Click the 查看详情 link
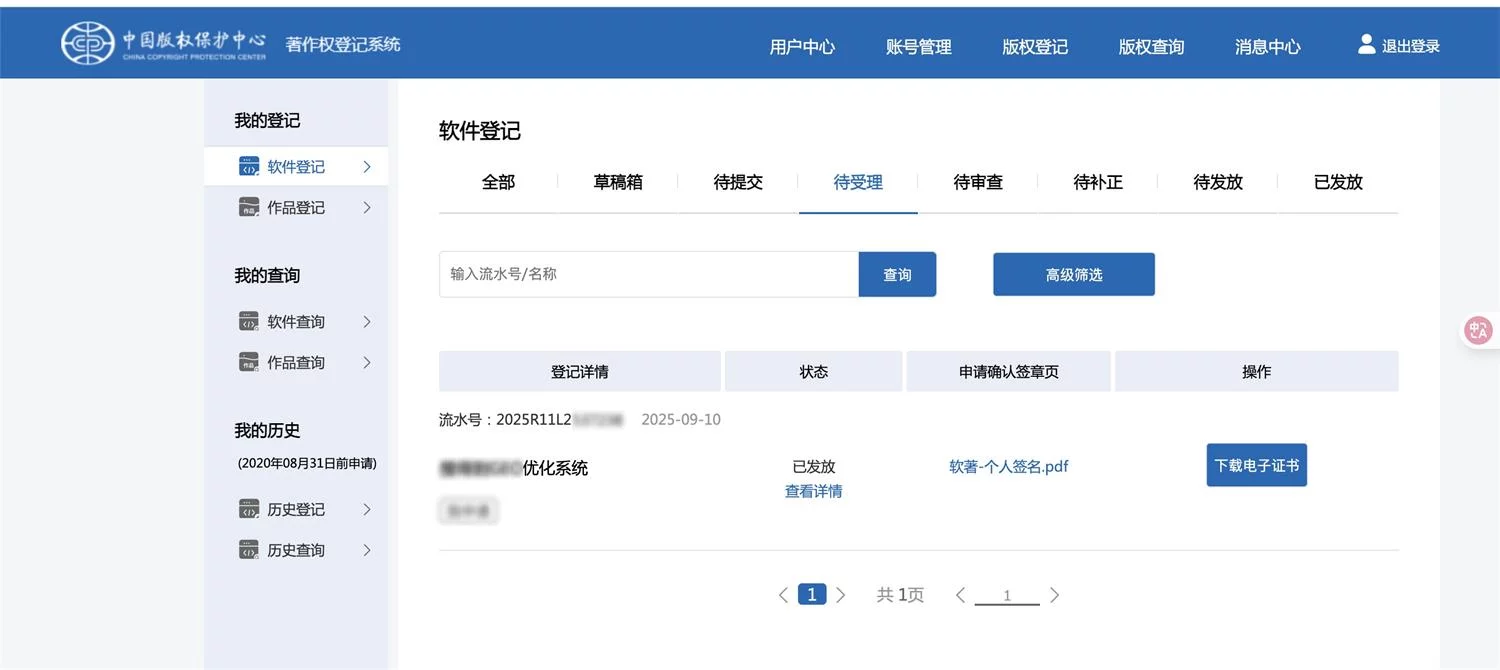 [x=813, y=491]
